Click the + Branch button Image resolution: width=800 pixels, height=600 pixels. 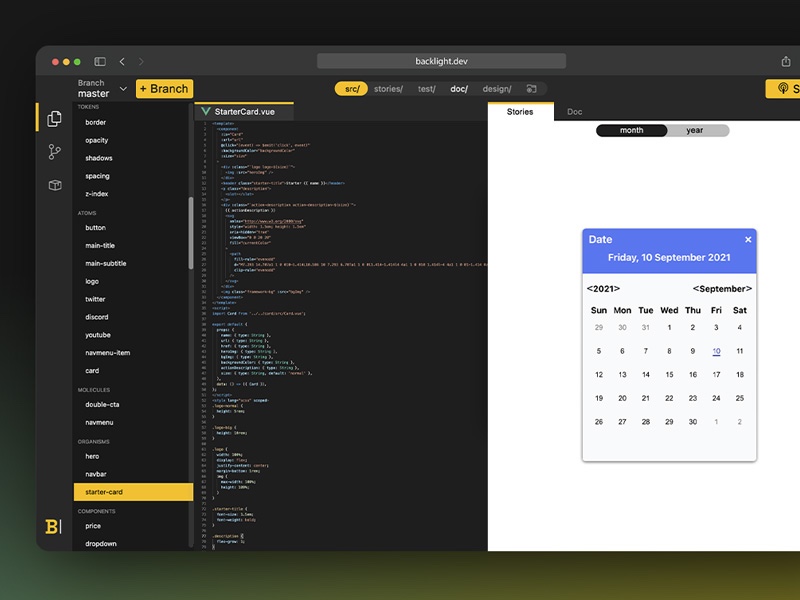coord(164,89)
